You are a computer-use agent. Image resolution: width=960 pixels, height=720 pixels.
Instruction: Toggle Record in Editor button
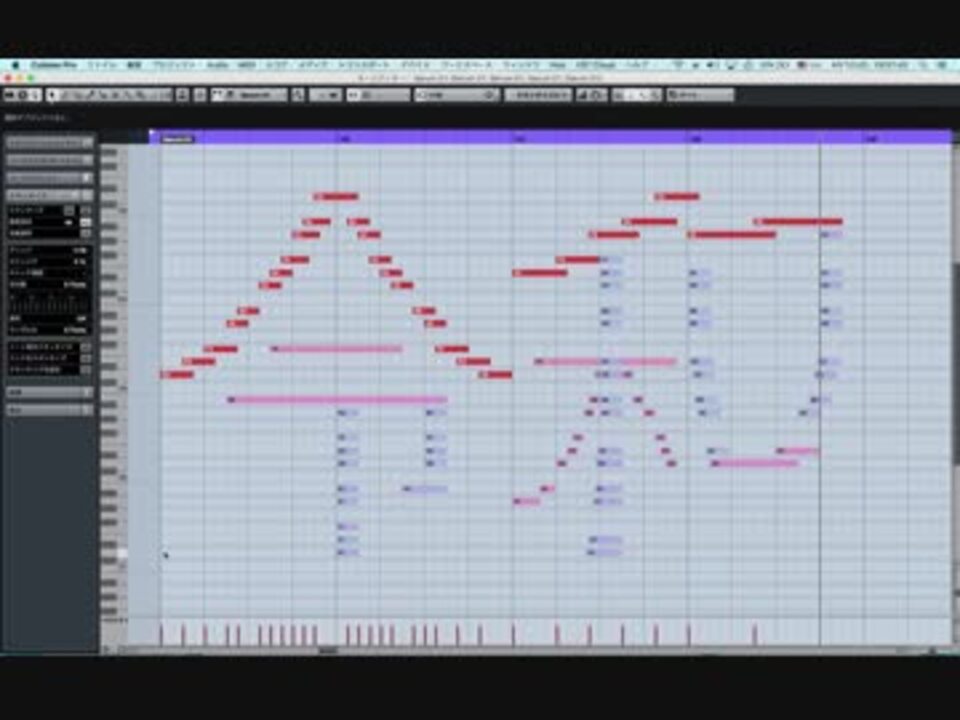23,95
